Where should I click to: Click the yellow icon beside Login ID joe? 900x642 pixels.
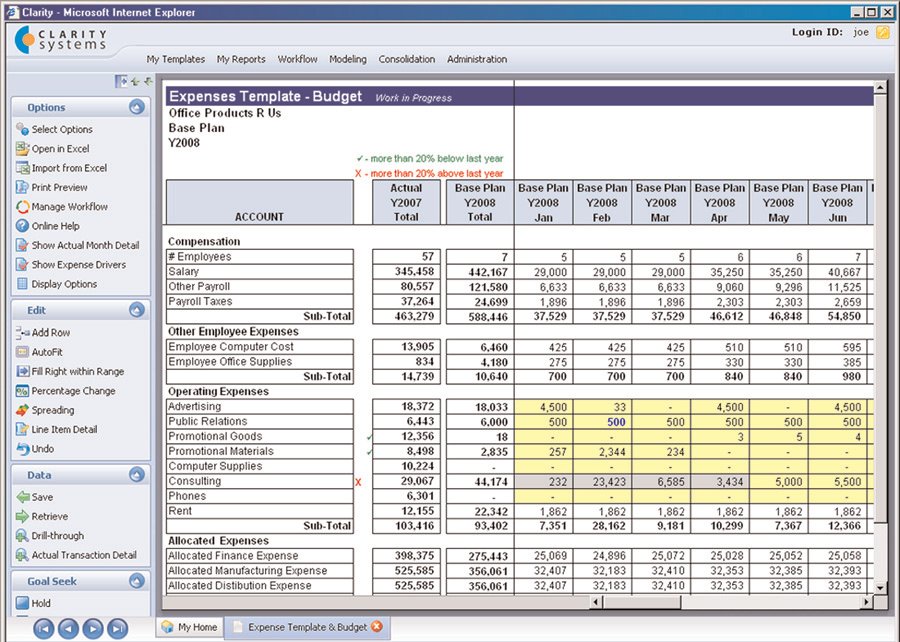[x=883, y=32]
